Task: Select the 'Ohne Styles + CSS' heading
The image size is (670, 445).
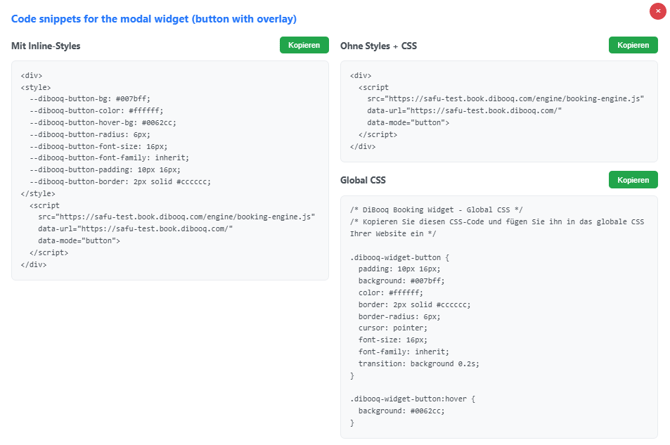Action: point(378,46)
